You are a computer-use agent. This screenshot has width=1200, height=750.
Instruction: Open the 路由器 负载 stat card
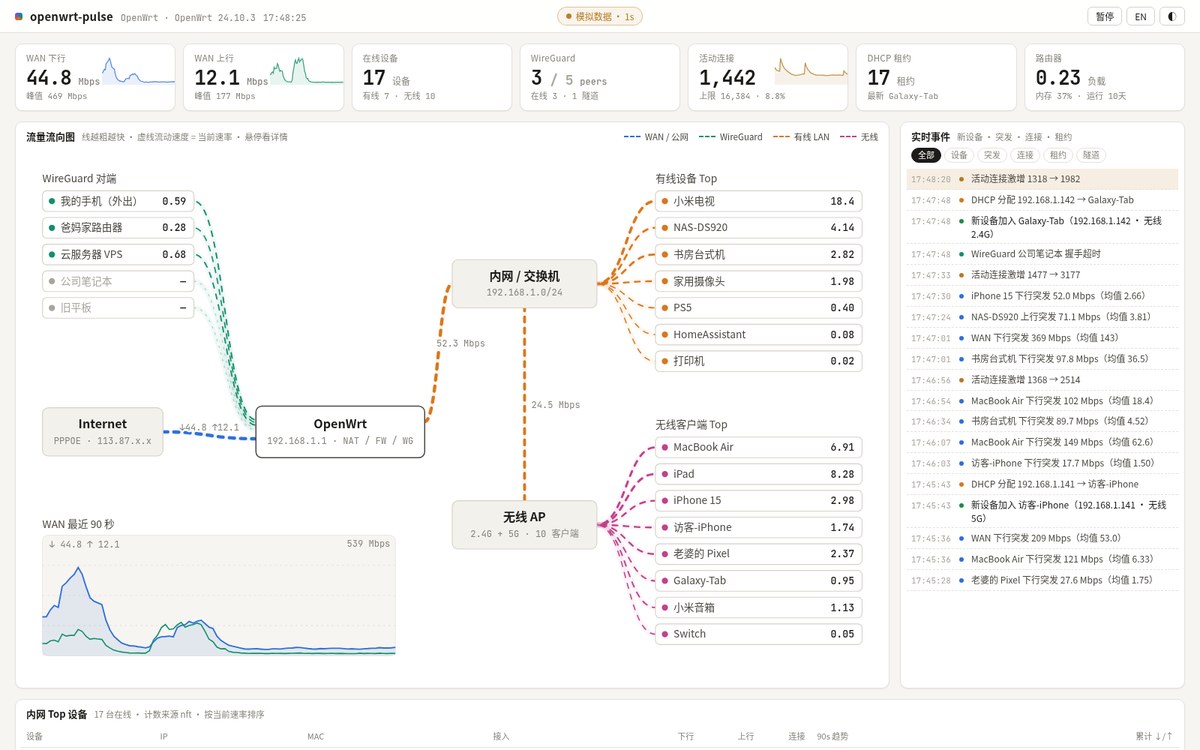pos(1105,77)
